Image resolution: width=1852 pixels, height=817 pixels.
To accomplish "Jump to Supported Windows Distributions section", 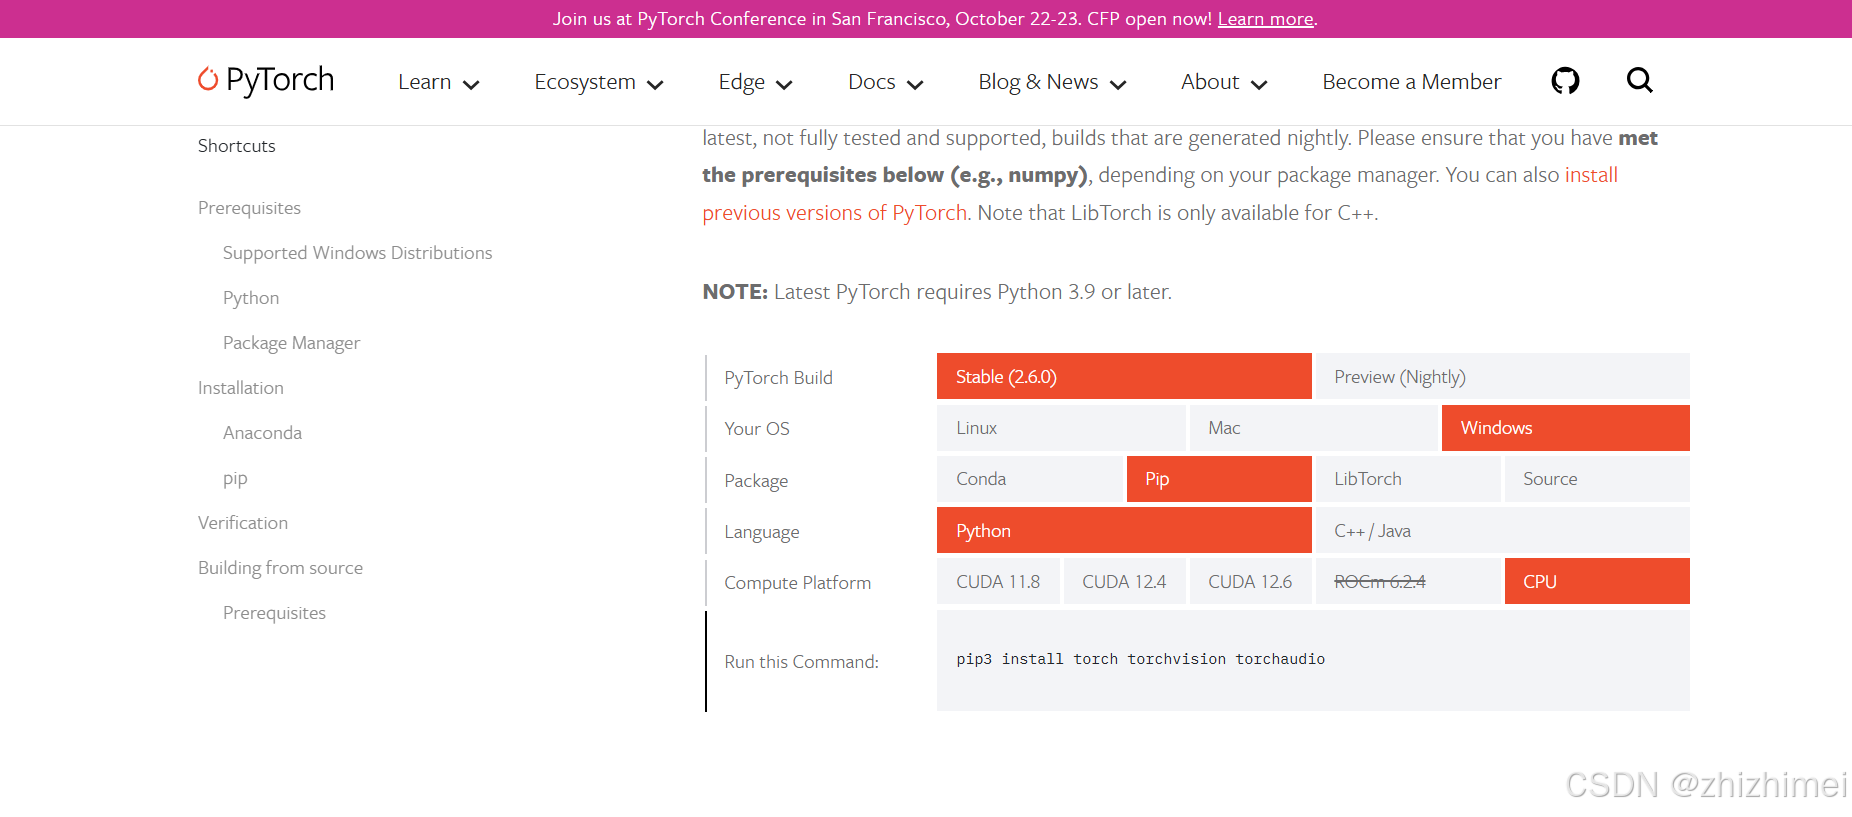I will coord(357,253).
